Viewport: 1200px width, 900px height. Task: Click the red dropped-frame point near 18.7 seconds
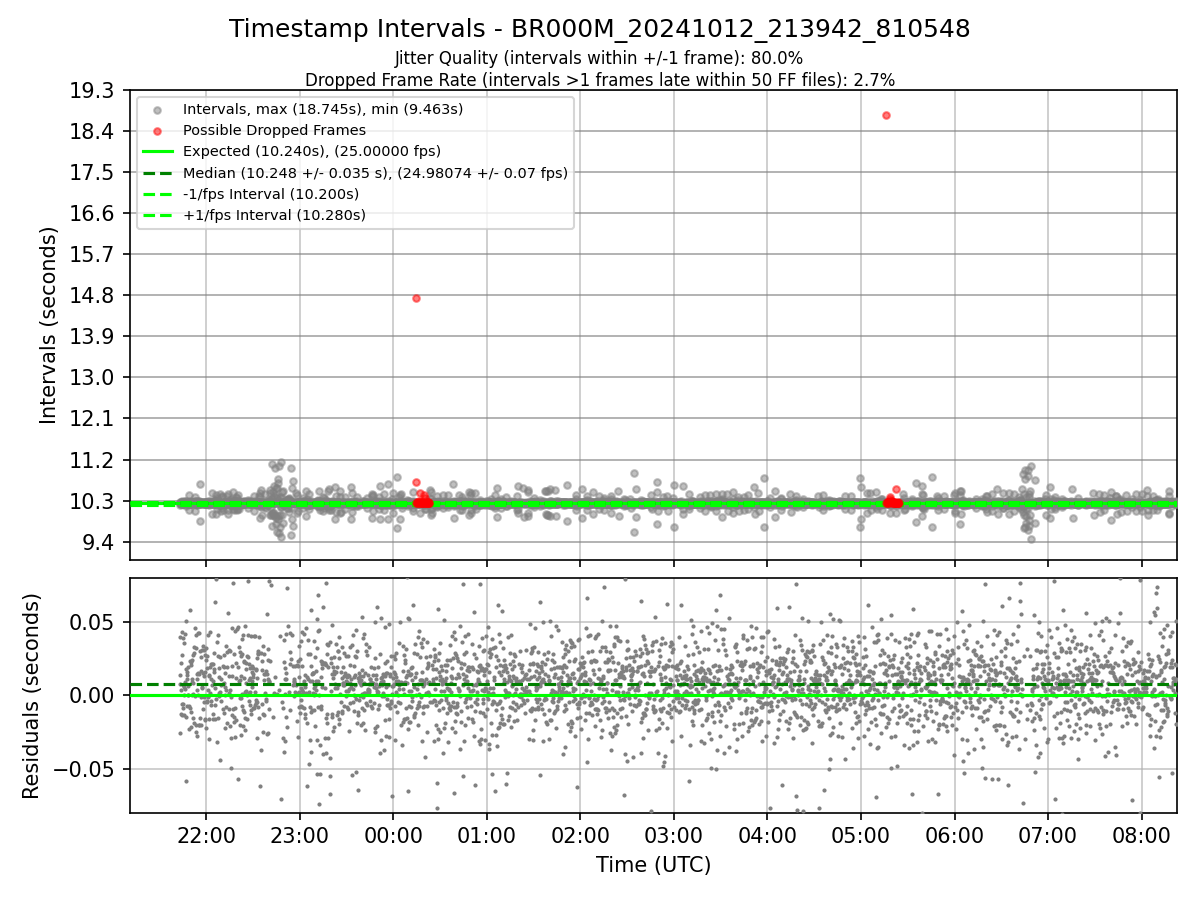886,115
